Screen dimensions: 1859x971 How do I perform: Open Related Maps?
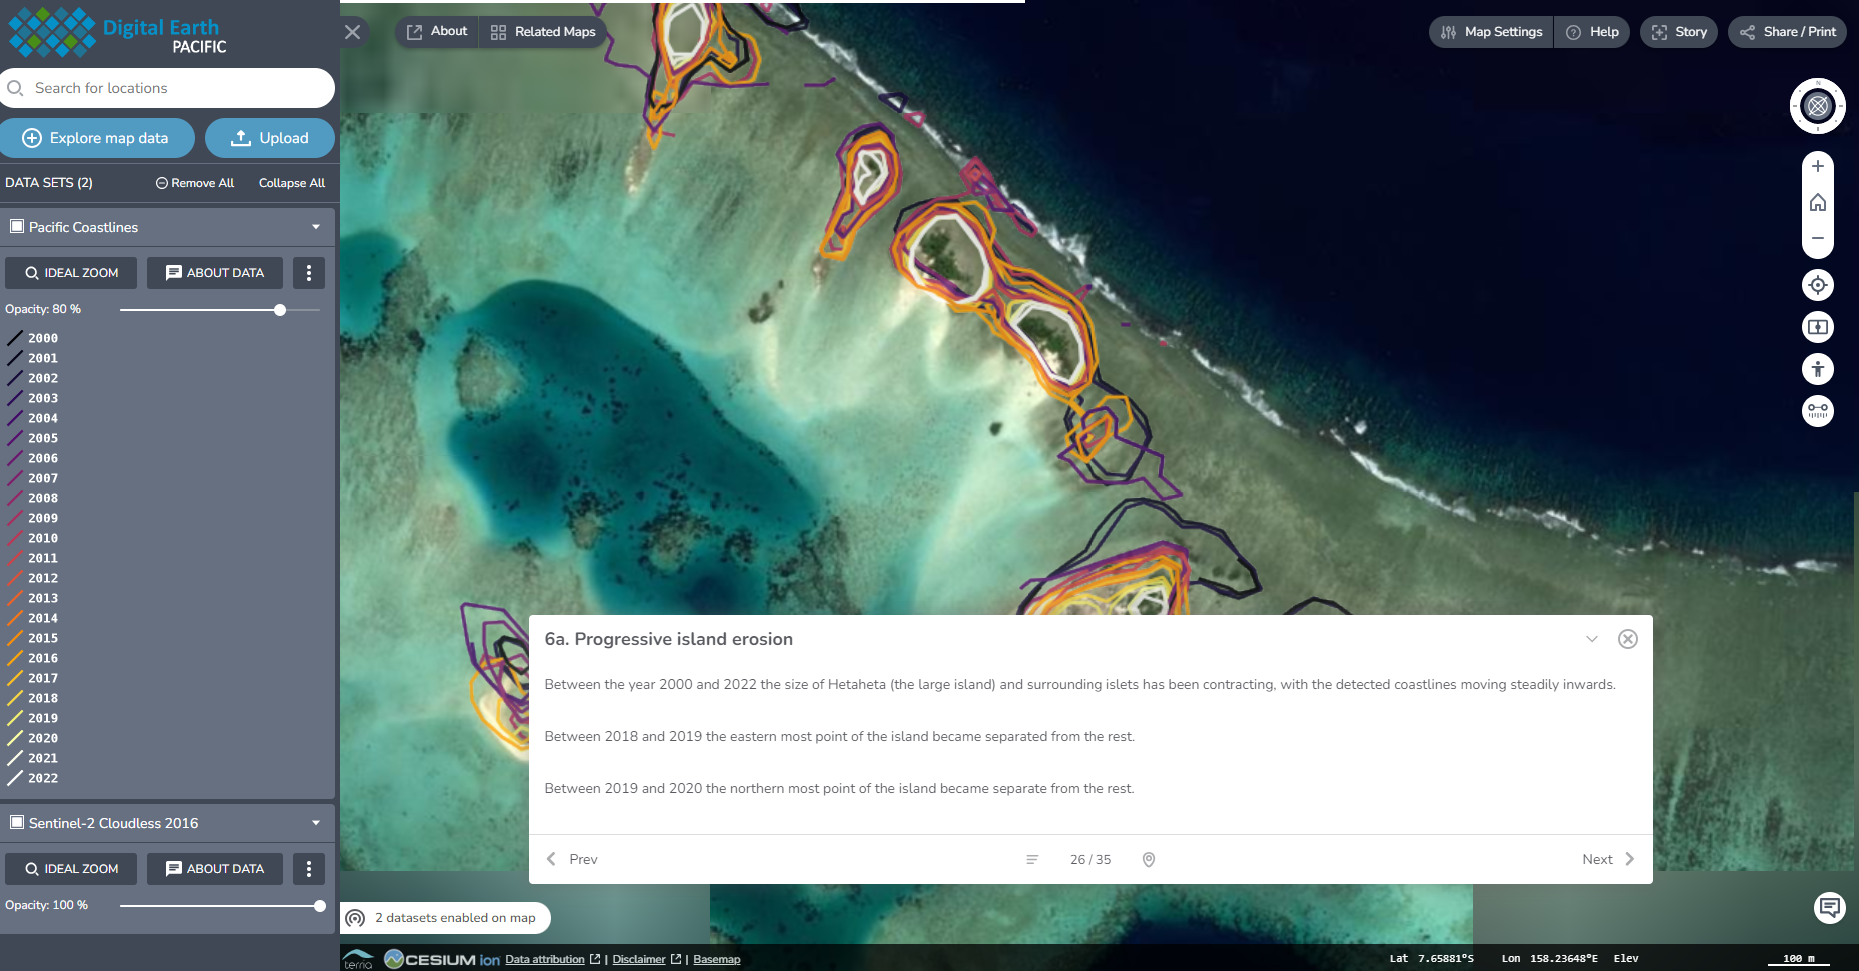[543, 32]
